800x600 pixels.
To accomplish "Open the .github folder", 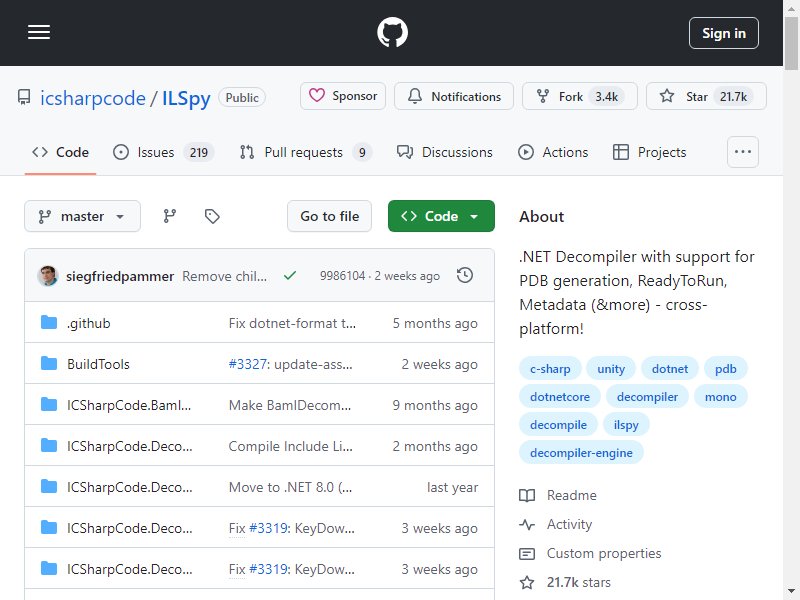I will tap(88, 323).
